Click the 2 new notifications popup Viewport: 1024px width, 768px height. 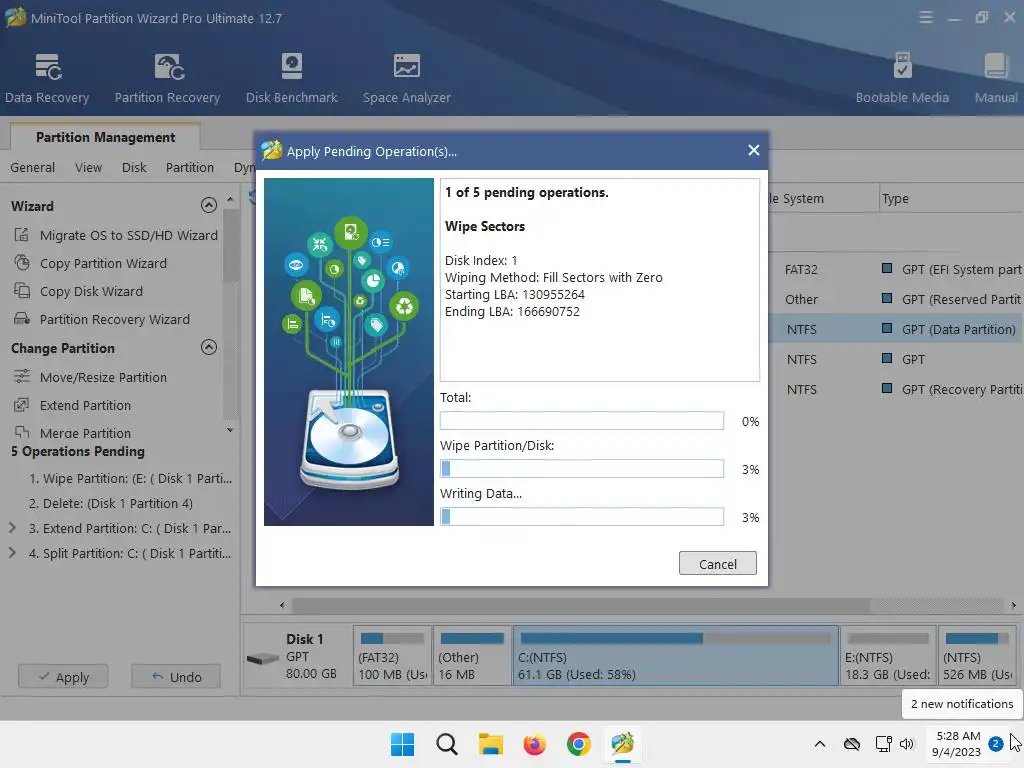(x=962, y=704)
